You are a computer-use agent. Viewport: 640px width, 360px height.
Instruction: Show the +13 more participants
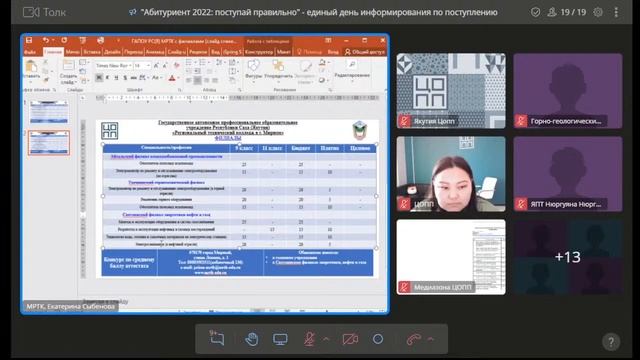click(568, 257)
